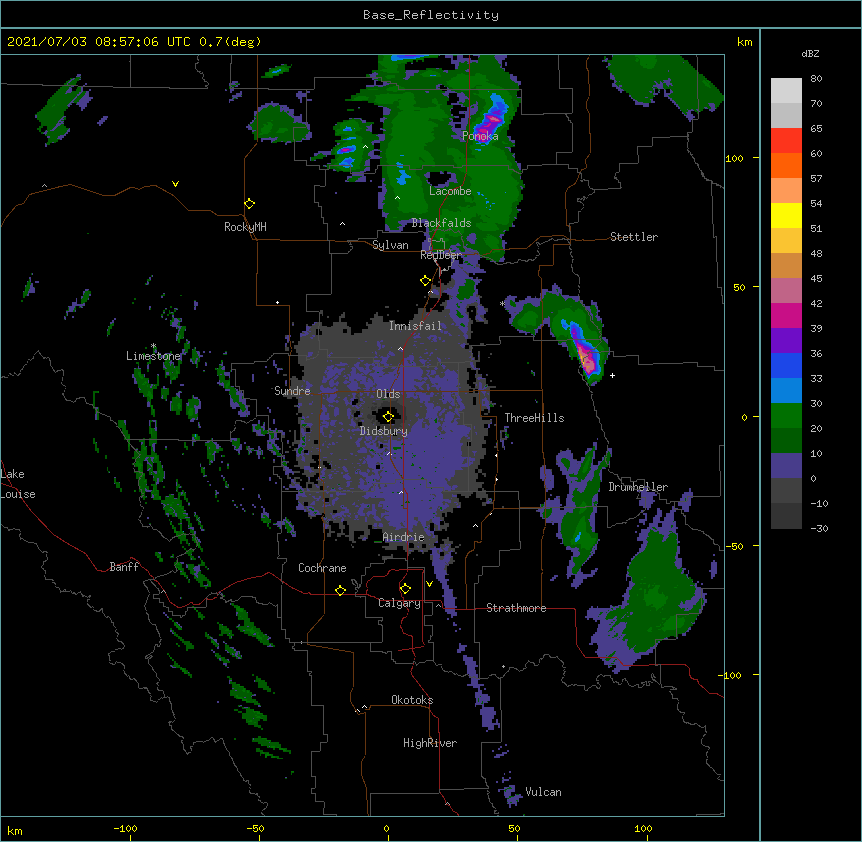862x842 pixels.
Task: Pick the light gray 80-70 dBZ legend swatch
Action: pos(786,91)
